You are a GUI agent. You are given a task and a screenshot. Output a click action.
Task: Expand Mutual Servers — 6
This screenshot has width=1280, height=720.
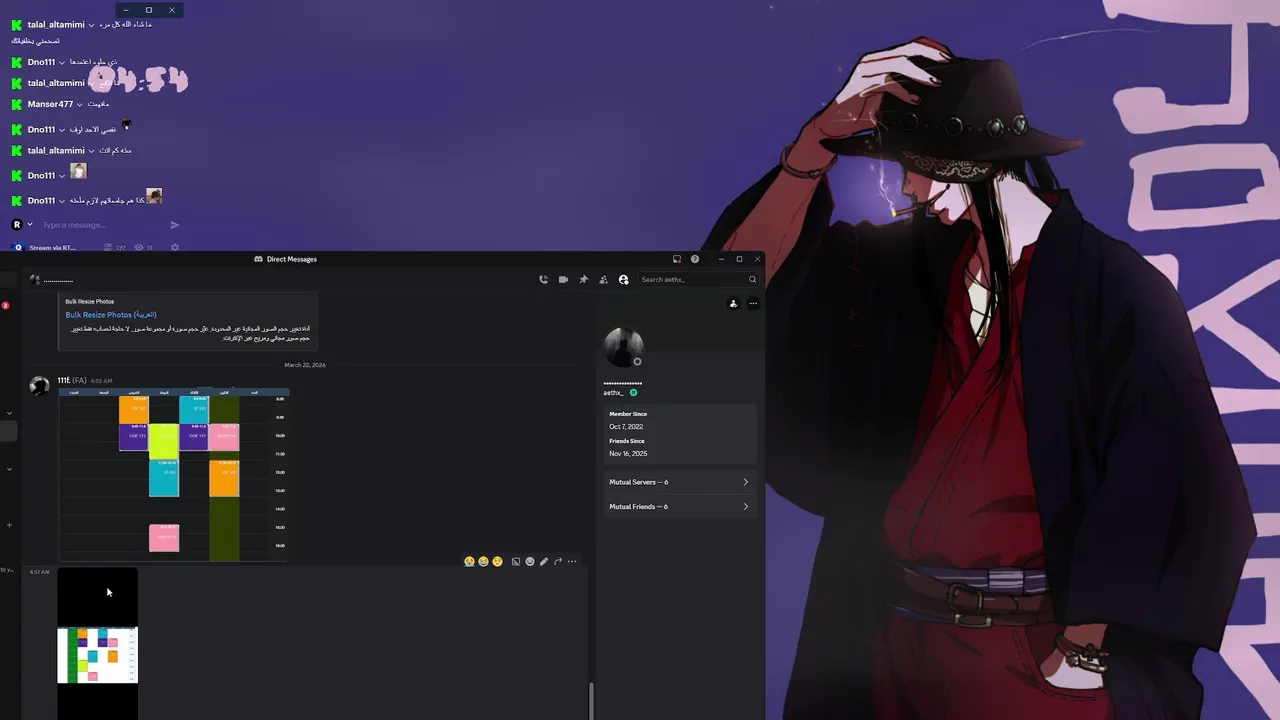[x=678, y=482]
